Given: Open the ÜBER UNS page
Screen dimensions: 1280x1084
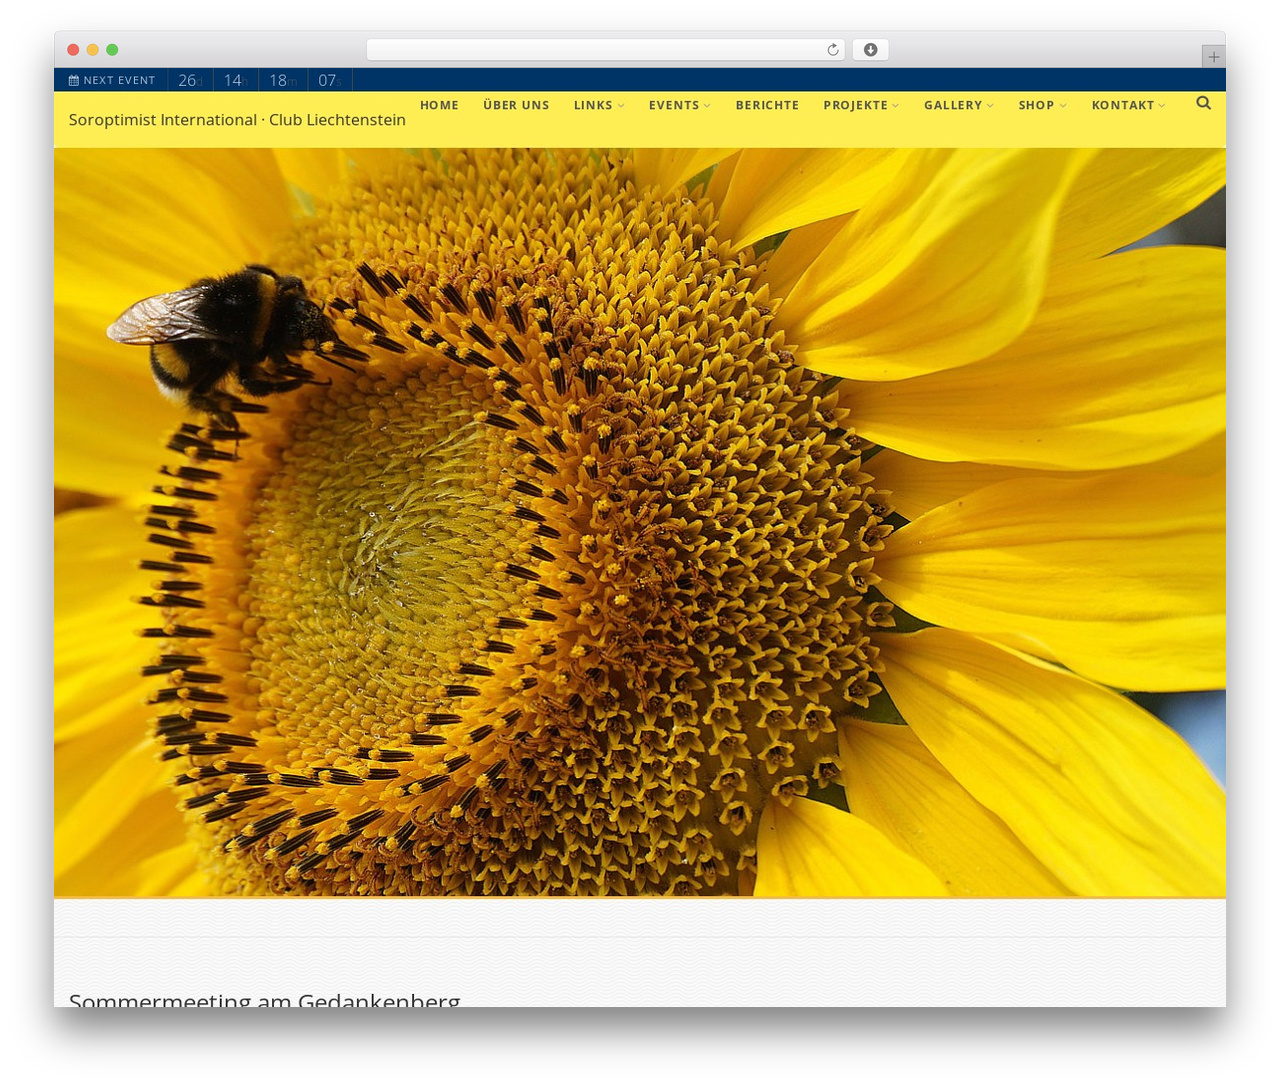Looking at the screenshot, I should [516, 105].
